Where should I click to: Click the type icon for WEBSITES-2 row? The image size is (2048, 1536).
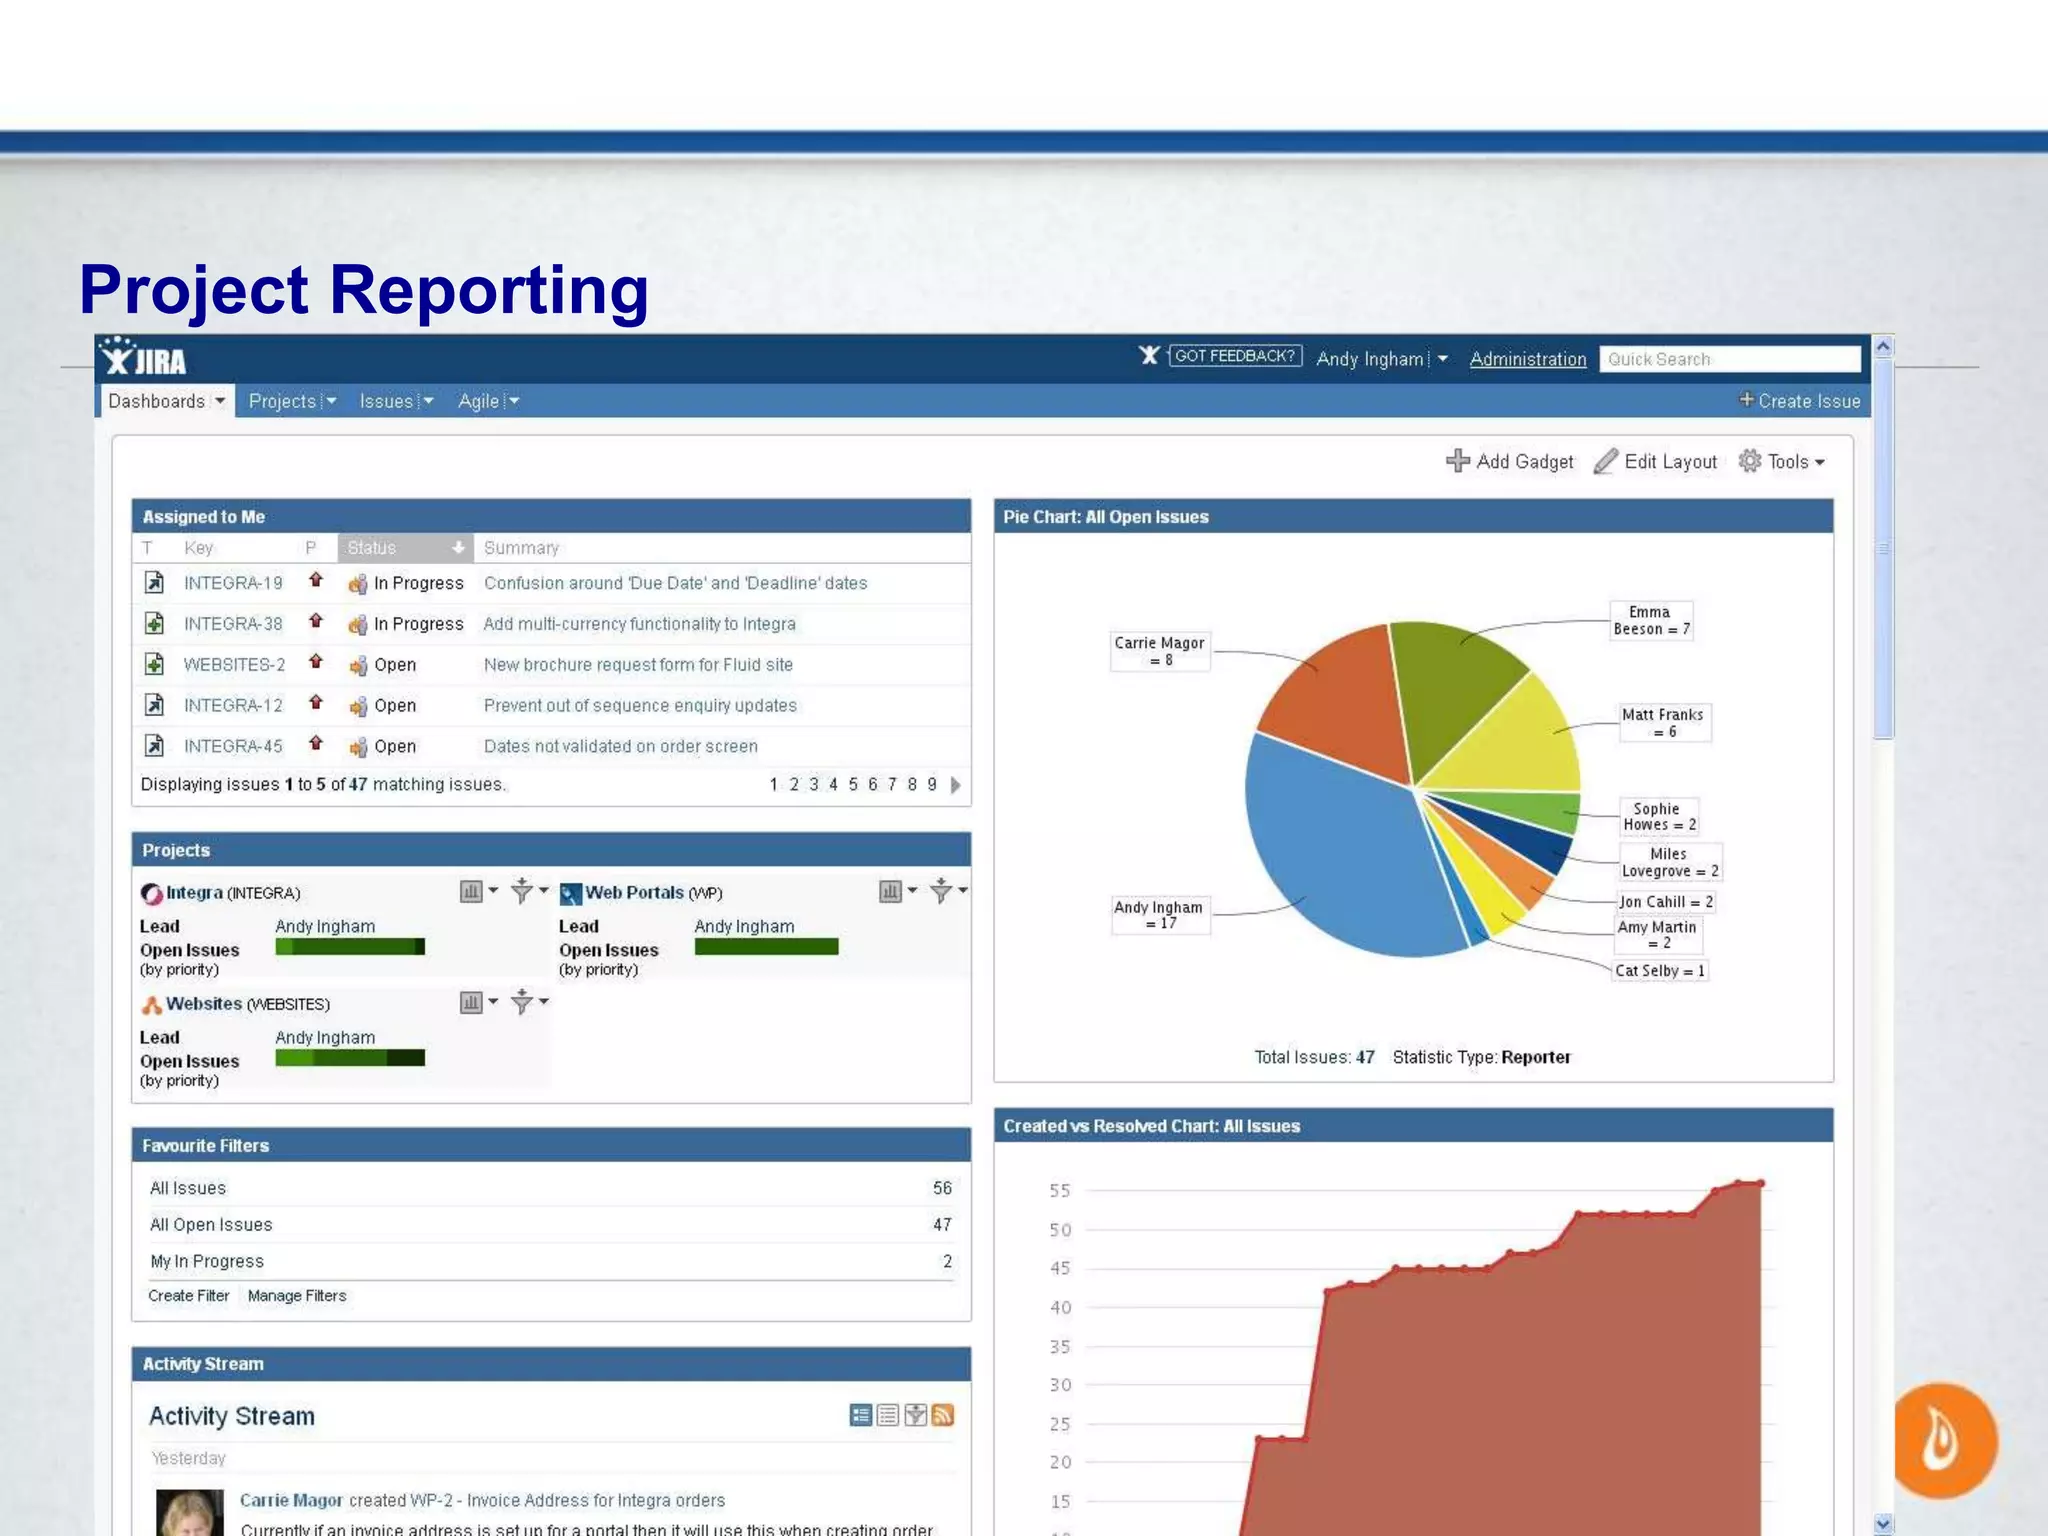click(x=154, y=664)
